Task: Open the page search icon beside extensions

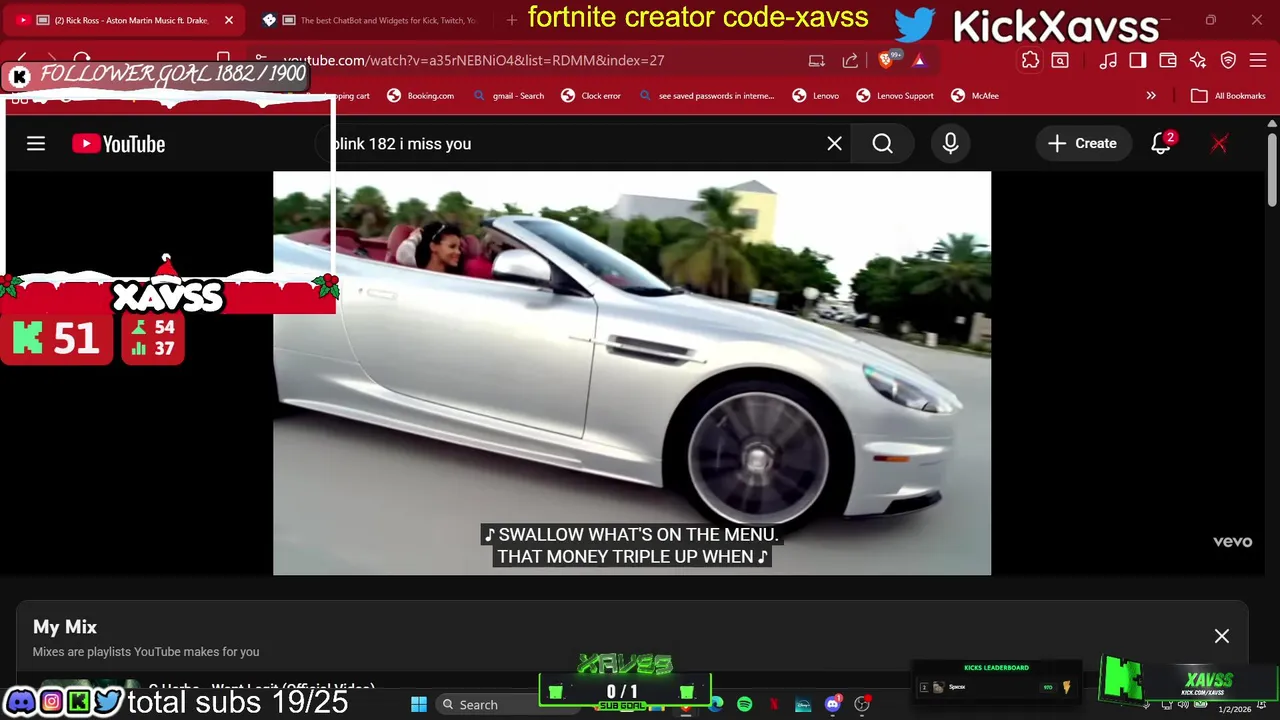Action: tap(1060, 60)
